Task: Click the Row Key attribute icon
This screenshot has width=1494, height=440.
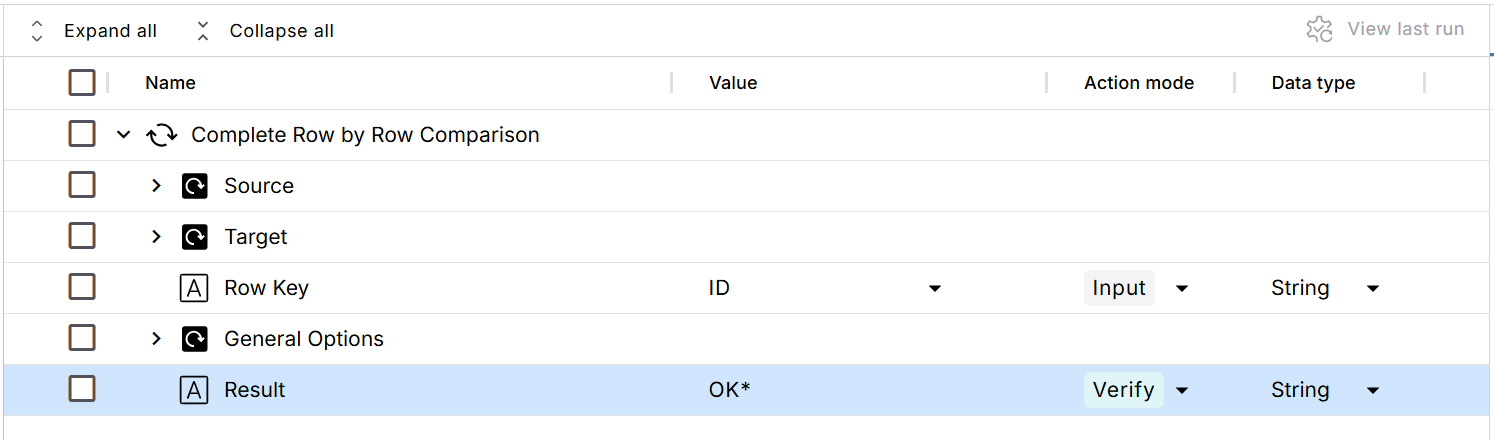Action: coord(194,288)
